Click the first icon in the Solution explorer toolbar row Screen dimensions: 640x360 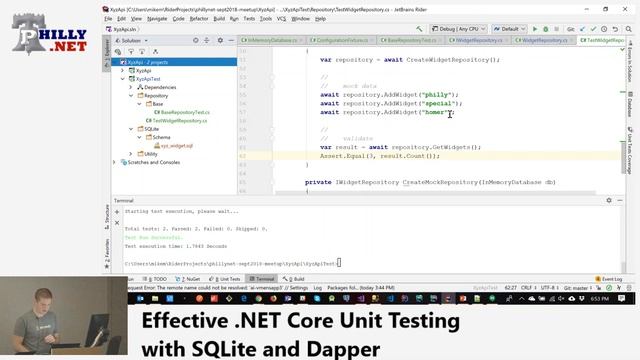point(118,52)
